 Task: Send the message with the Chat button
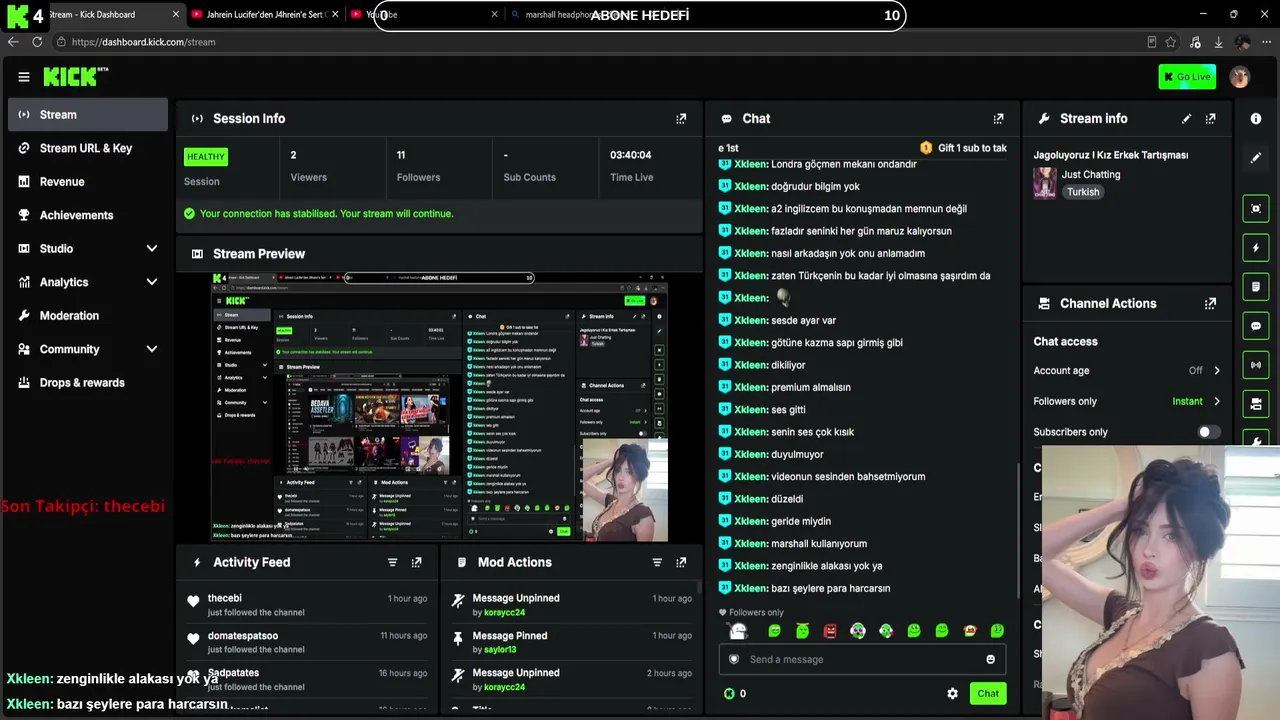coord(988,693)
